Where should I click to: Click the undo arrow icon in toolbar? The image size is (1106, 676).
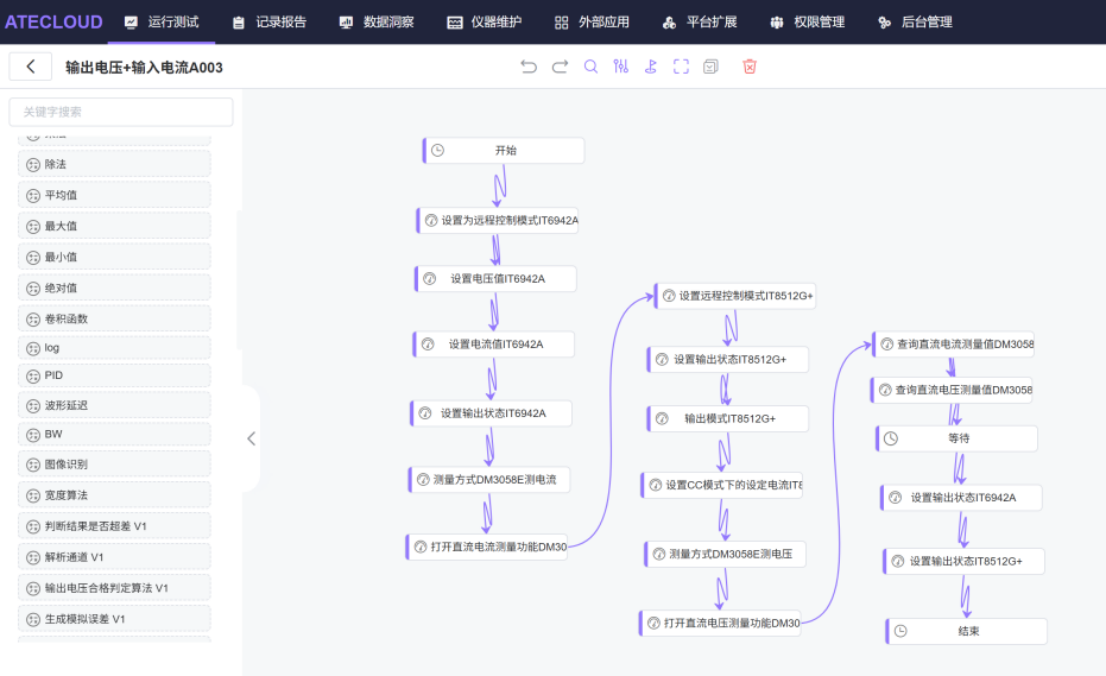click(x=528, y=66)
